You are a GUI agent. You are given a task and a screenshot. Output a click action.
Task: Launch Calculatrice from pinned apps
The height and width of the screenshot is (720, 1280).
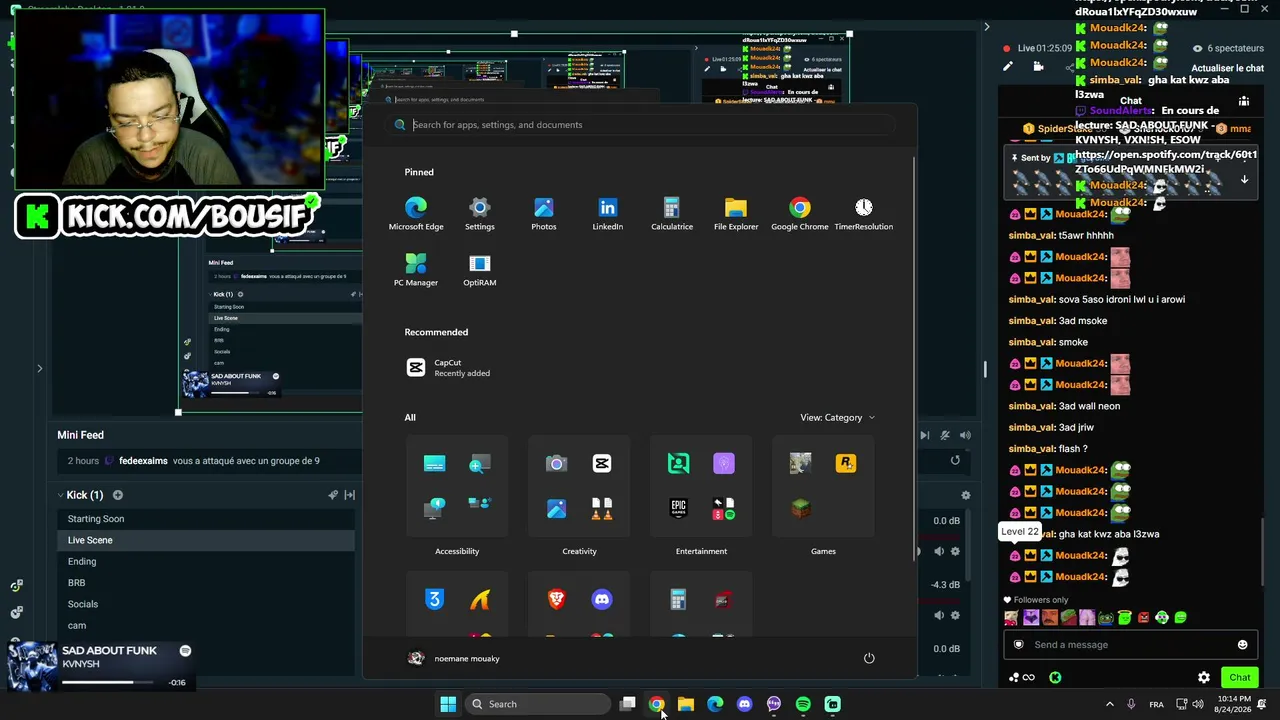click(672, 214)
